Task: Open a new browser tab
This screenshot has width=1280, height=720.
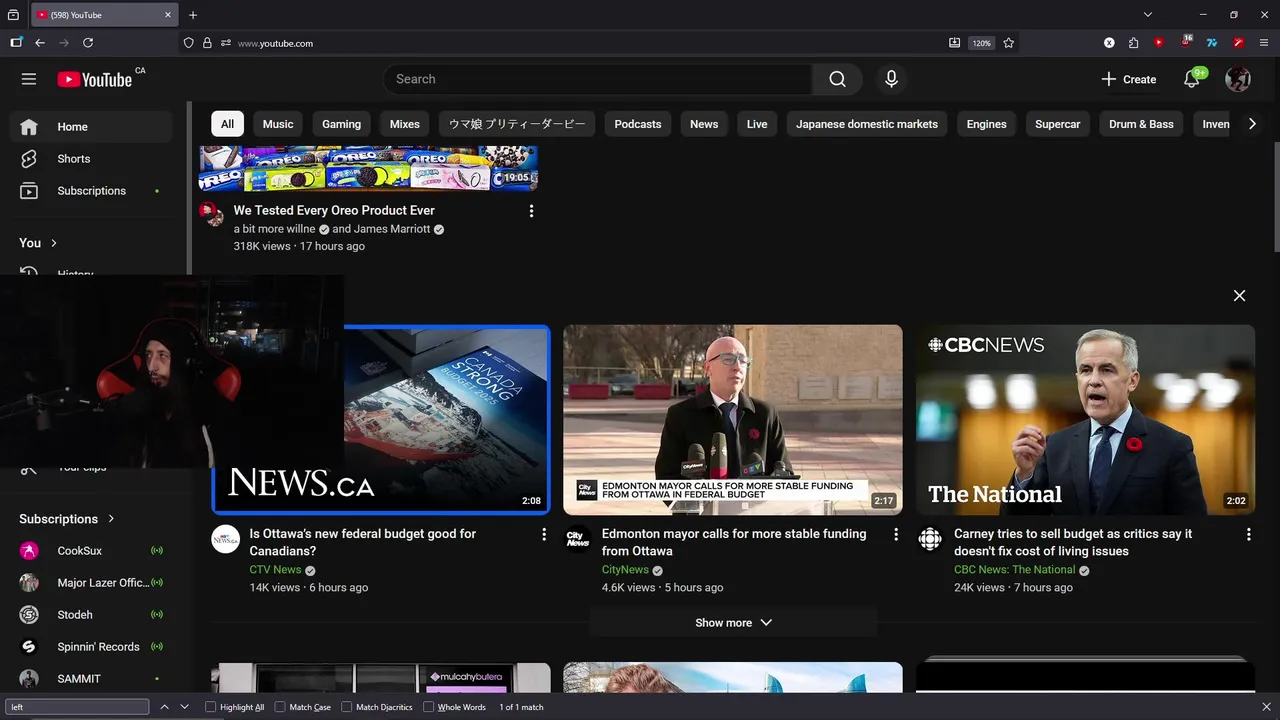Action: [x=193, y=15]
